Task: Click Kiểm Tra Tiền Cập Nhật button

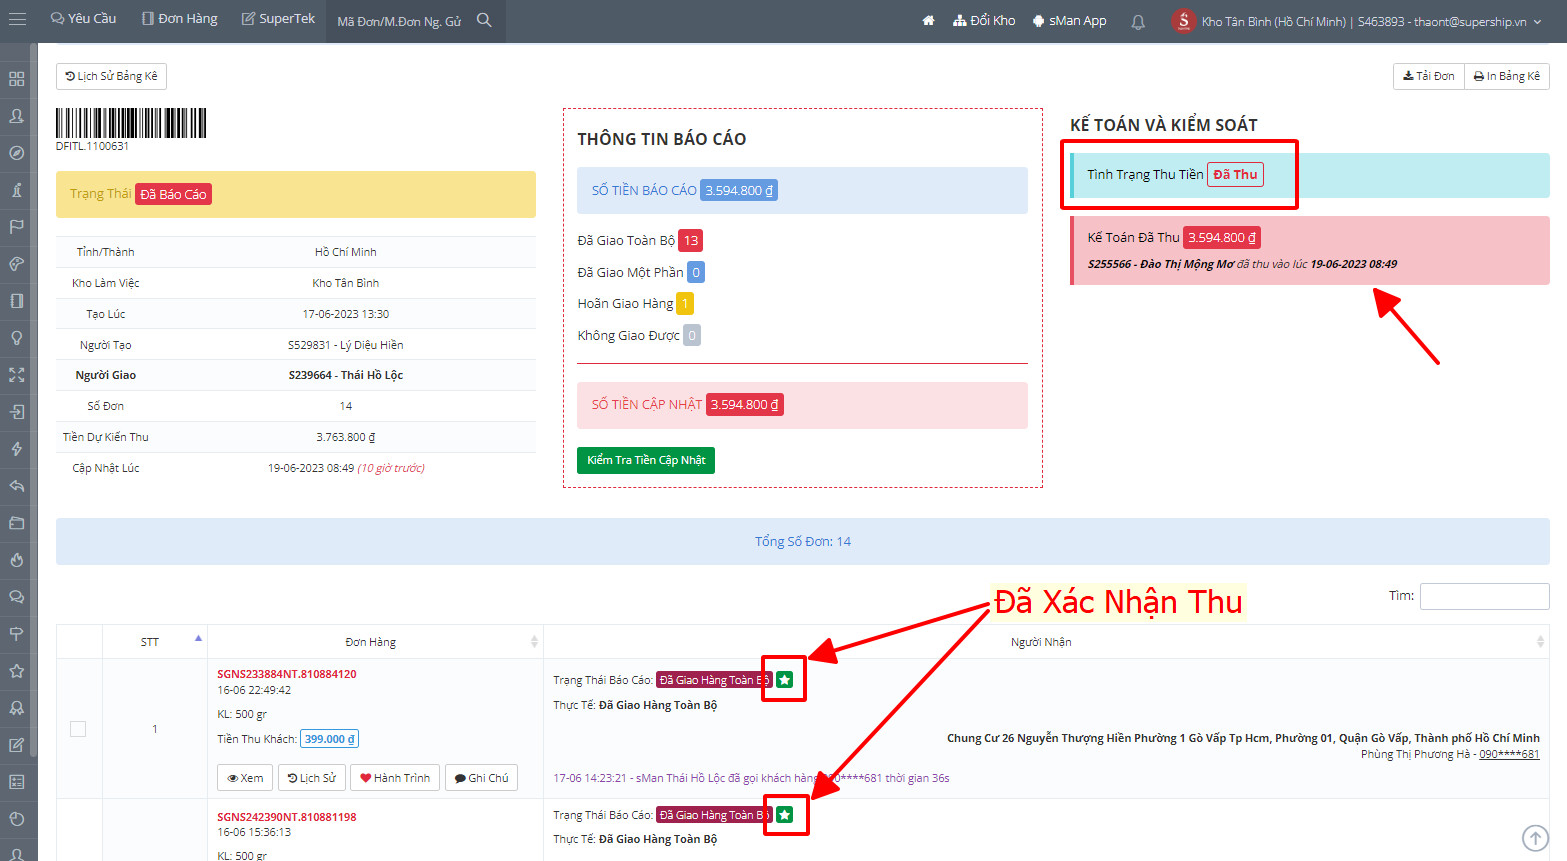Action: [646, 460]
